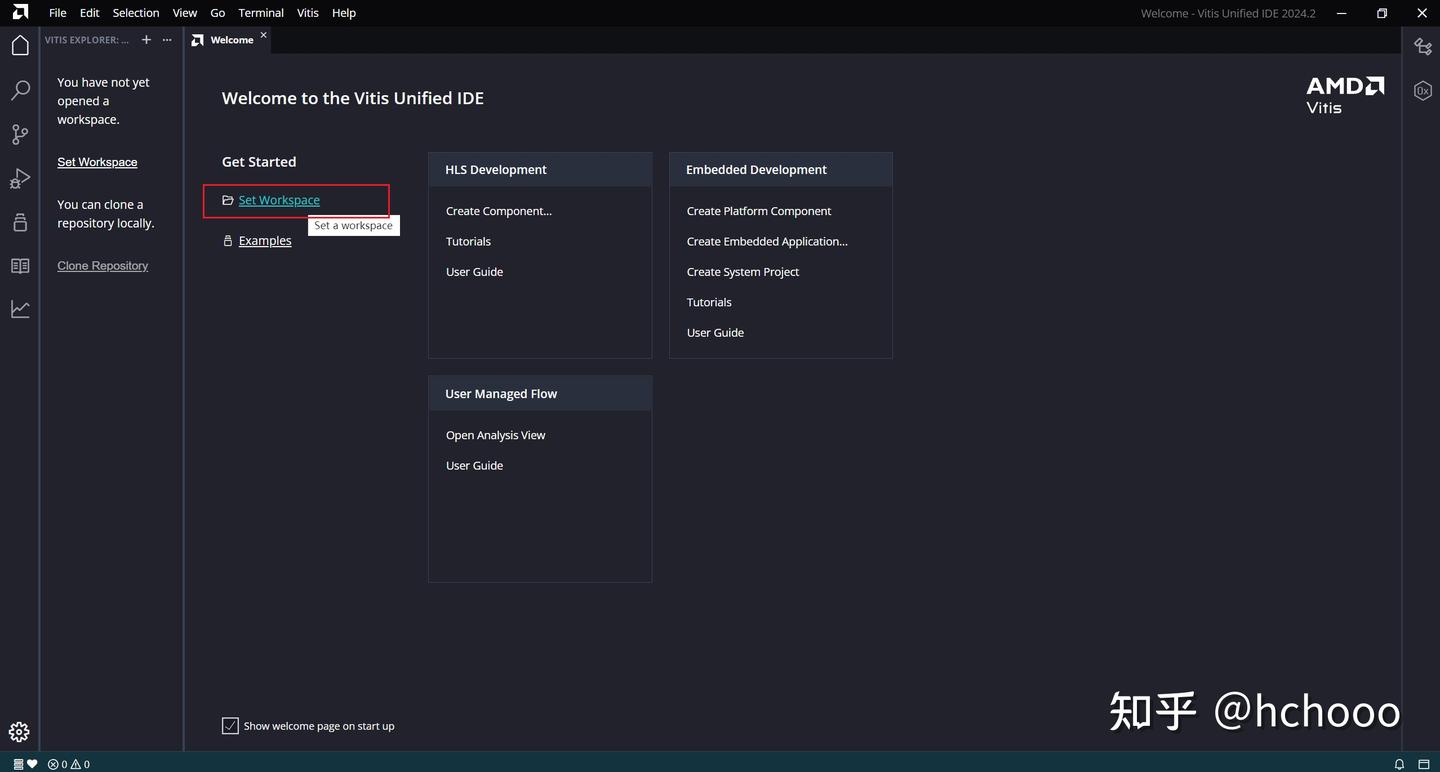Click the User Managed Flow card header
1440x772 pixels.
point(540,394)
